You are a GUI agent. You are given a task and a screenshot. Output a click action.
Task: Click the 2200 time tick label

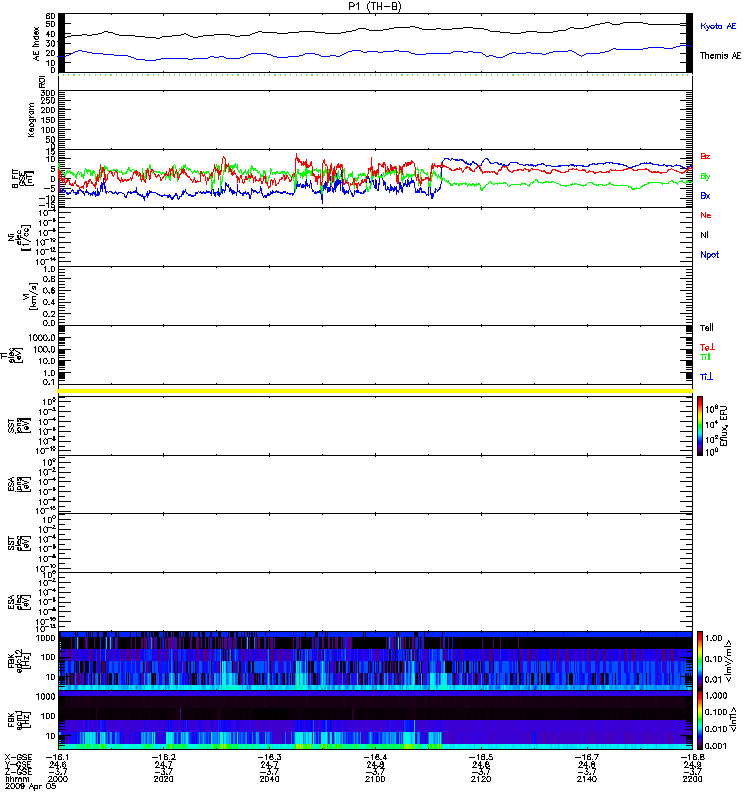692,779
